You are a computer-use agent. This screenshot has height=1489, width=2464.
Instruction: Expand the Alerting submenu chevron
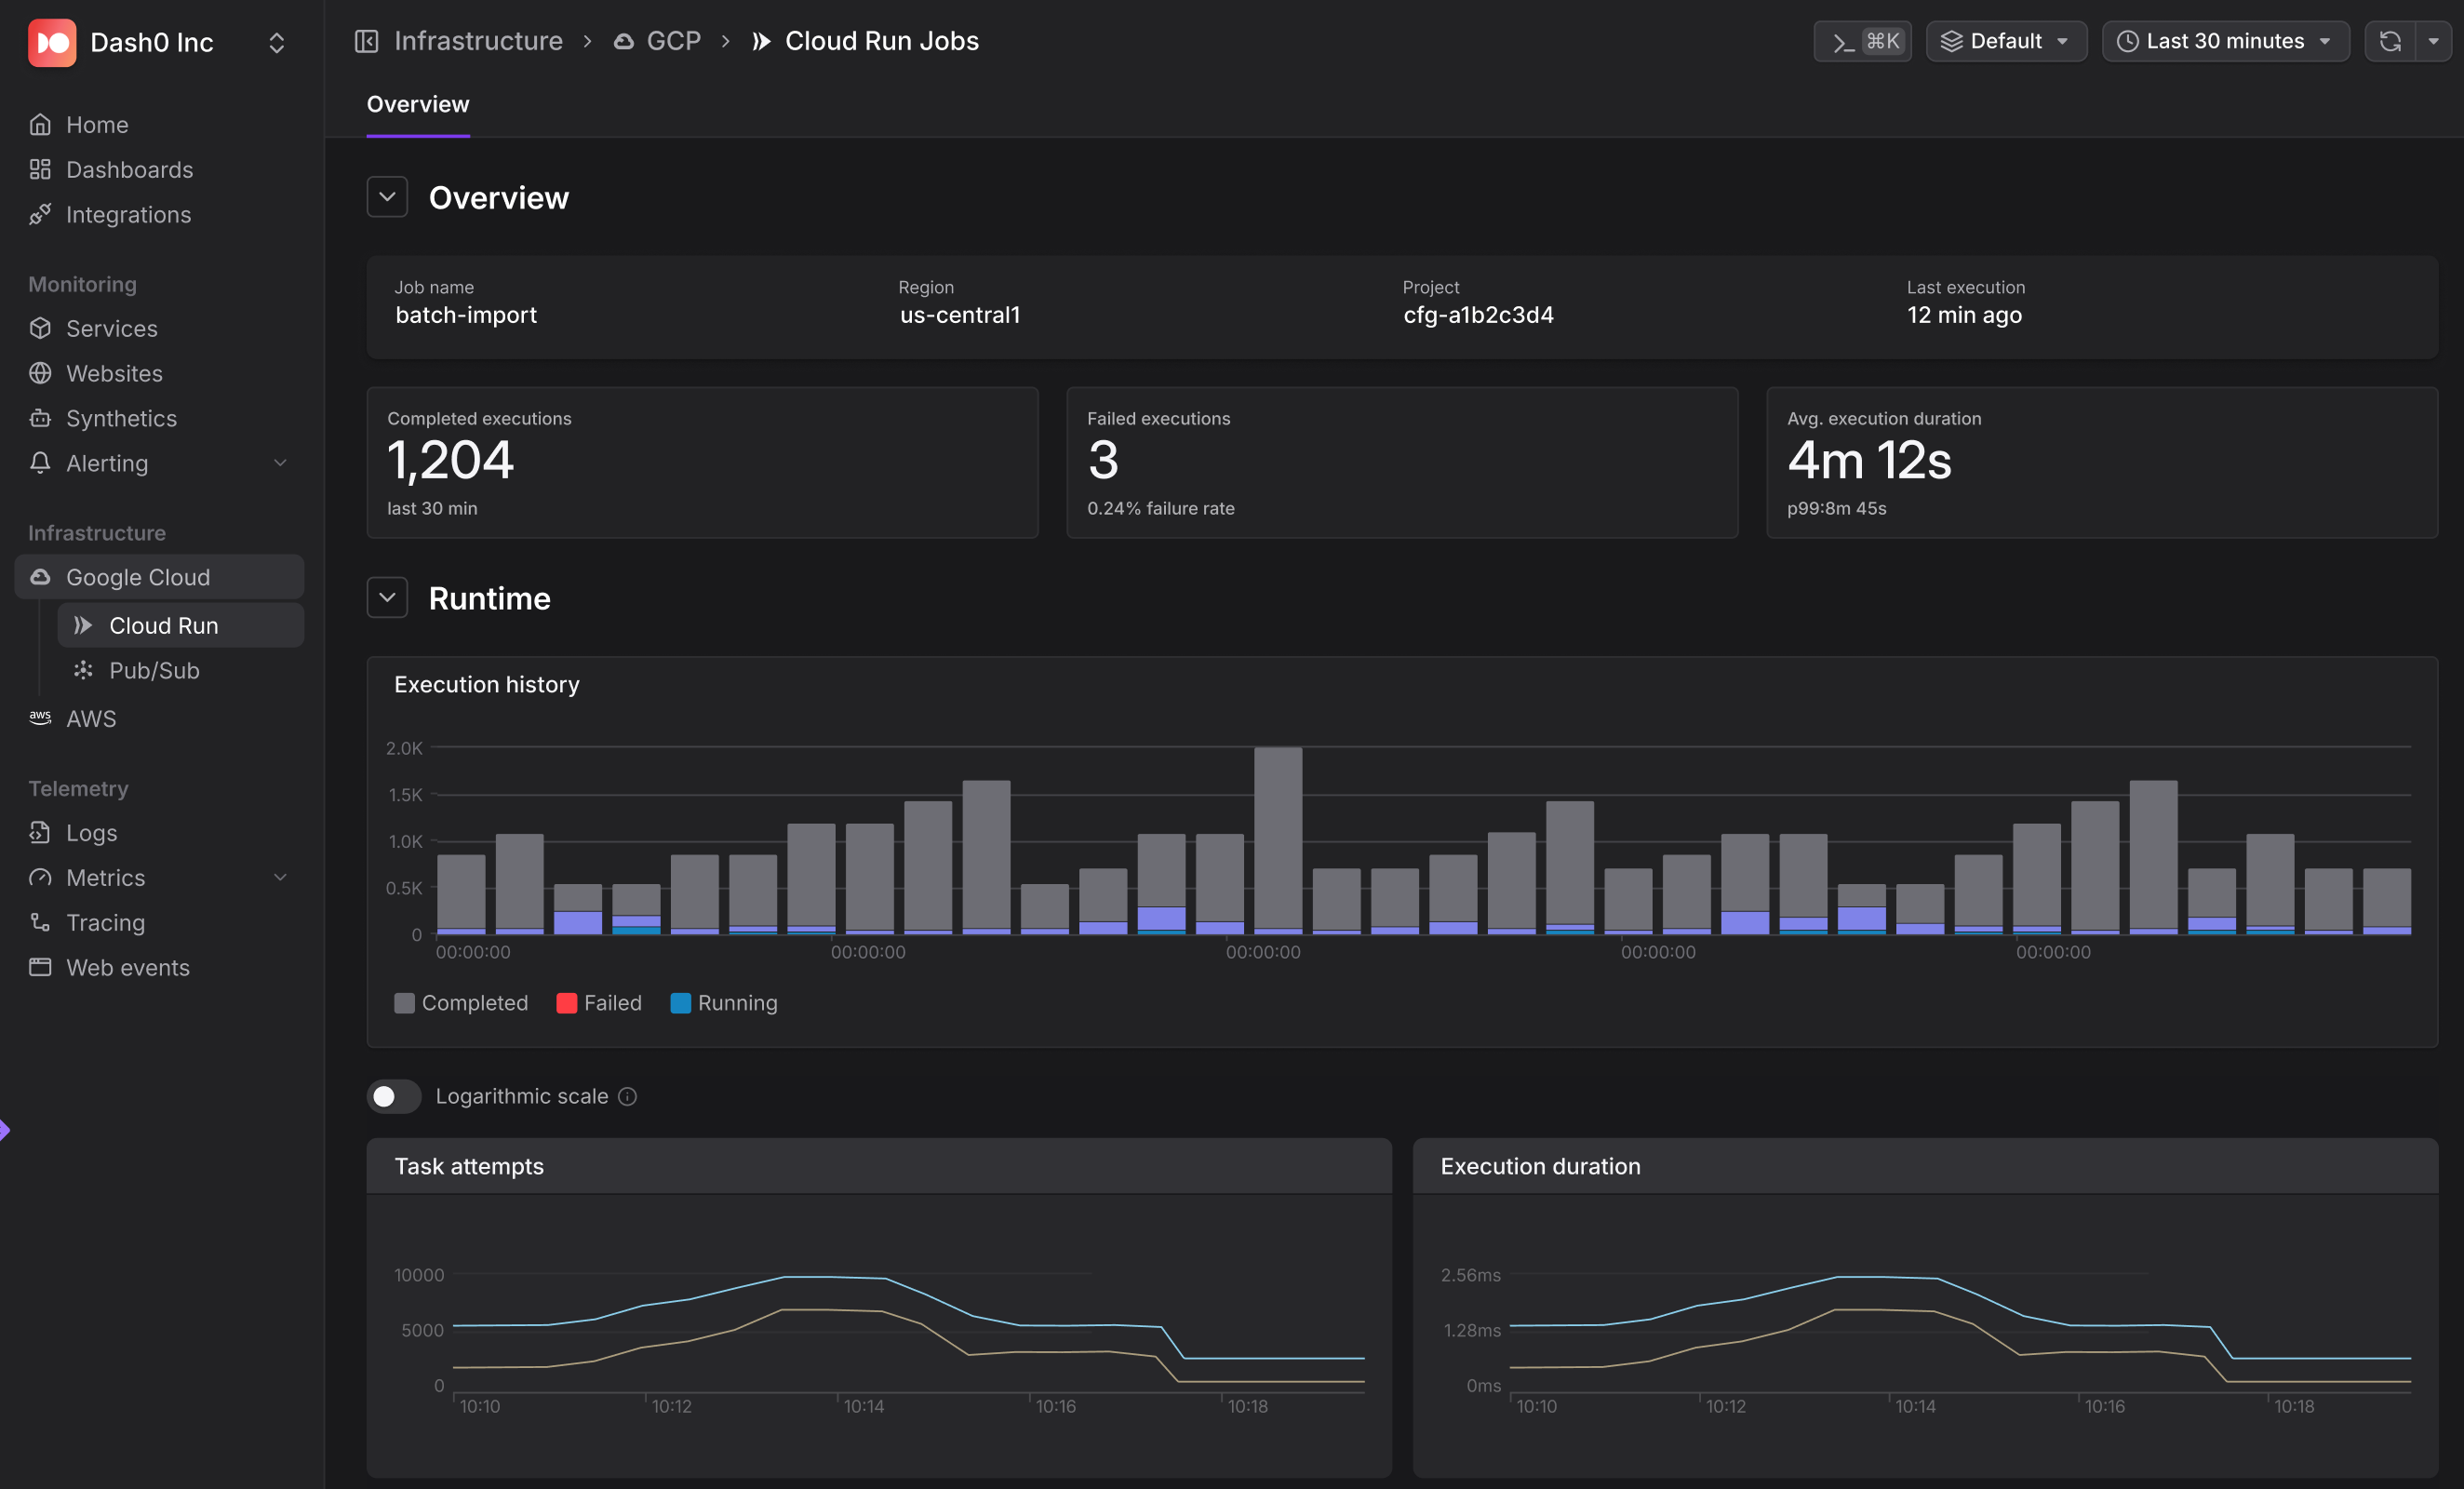[x=280, y=463]
